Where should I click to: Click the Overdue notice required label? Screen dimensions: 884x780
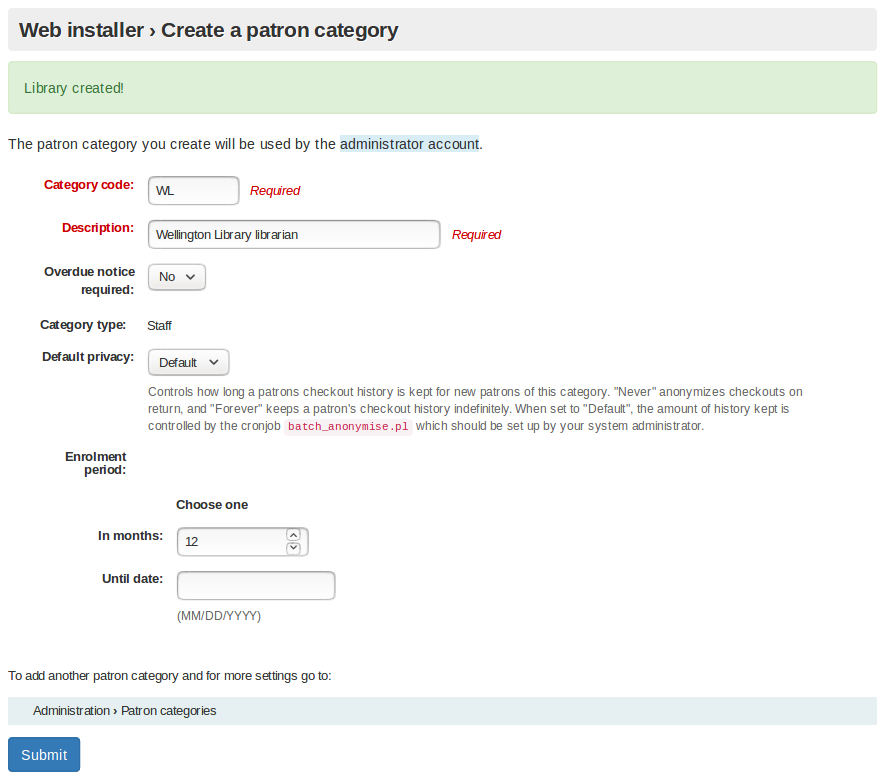88,281
